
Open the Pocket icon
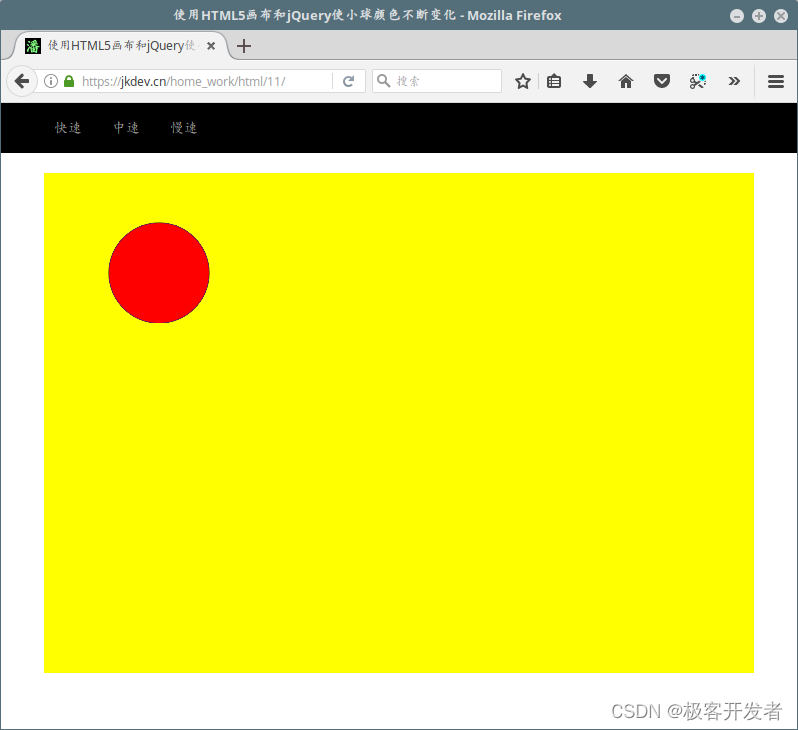pyautogui.click(x=662, y=81)
